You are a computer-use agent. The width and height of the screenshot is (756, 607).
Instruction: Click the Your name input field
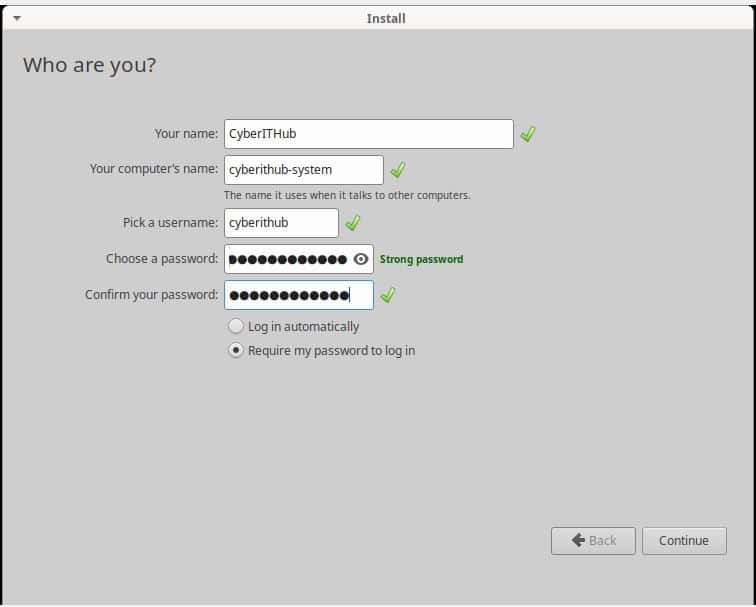coord(369,134)
